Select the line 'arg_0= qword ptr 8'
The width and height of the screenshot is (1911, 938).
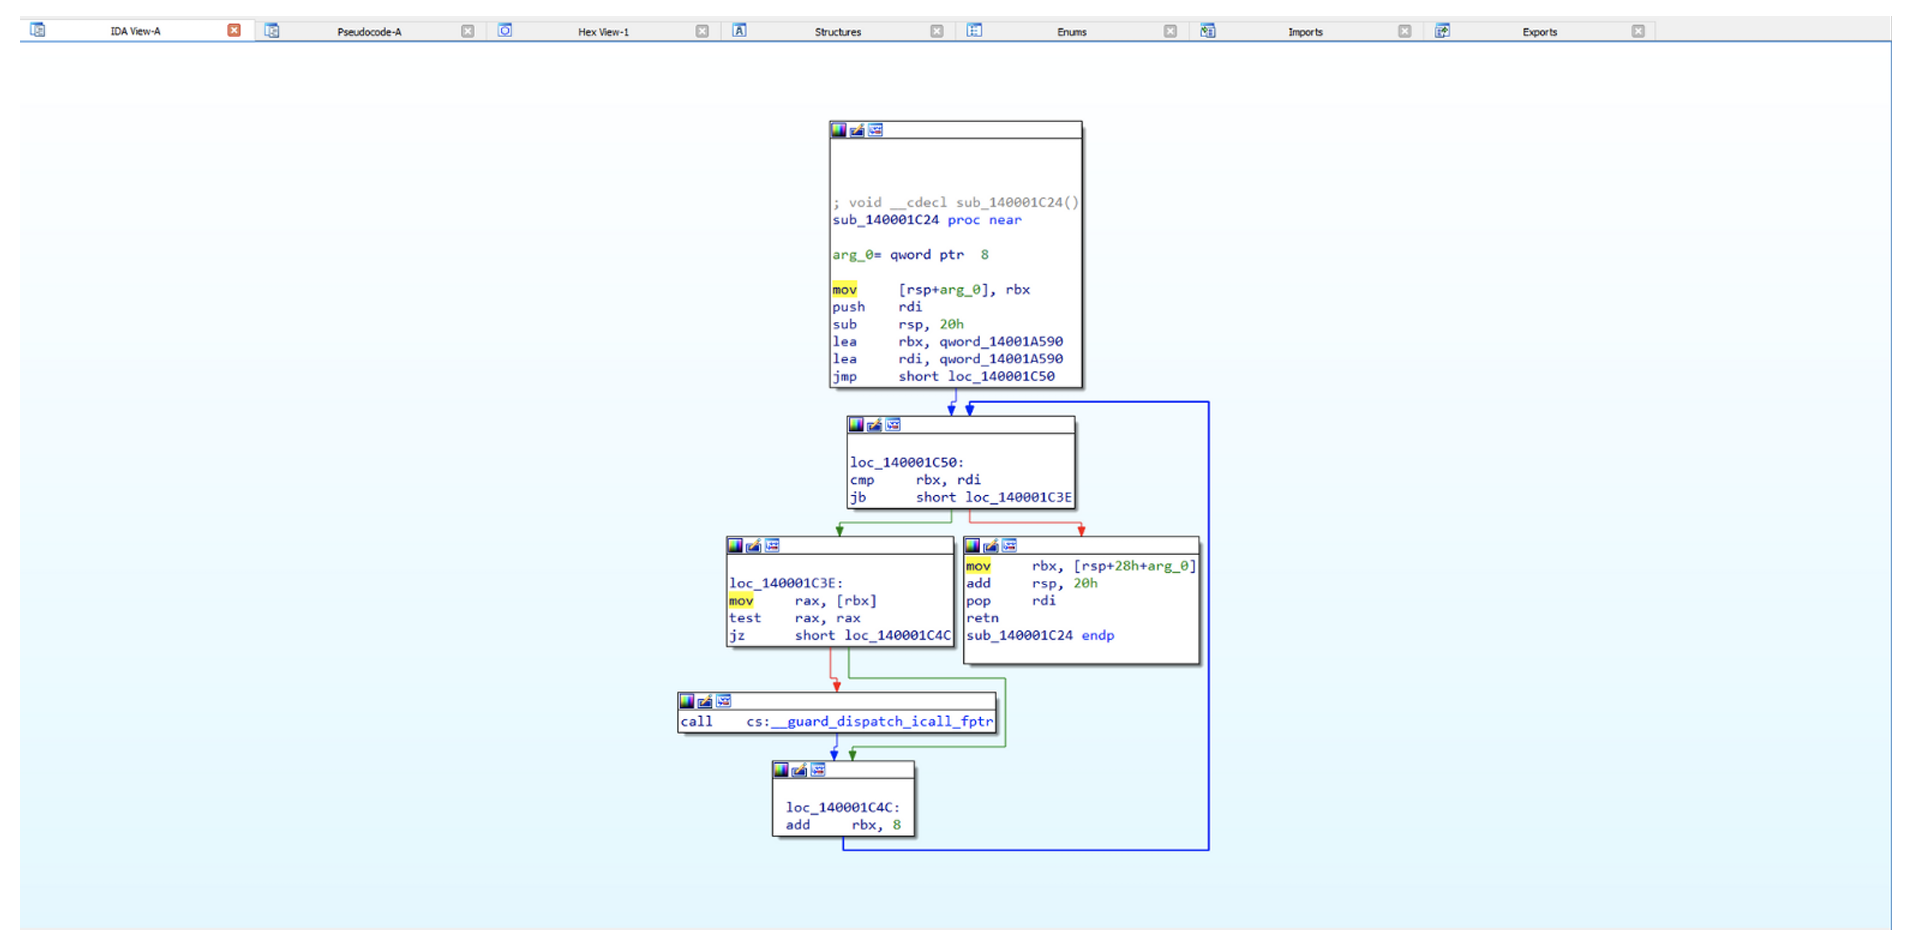pos(911,255)
